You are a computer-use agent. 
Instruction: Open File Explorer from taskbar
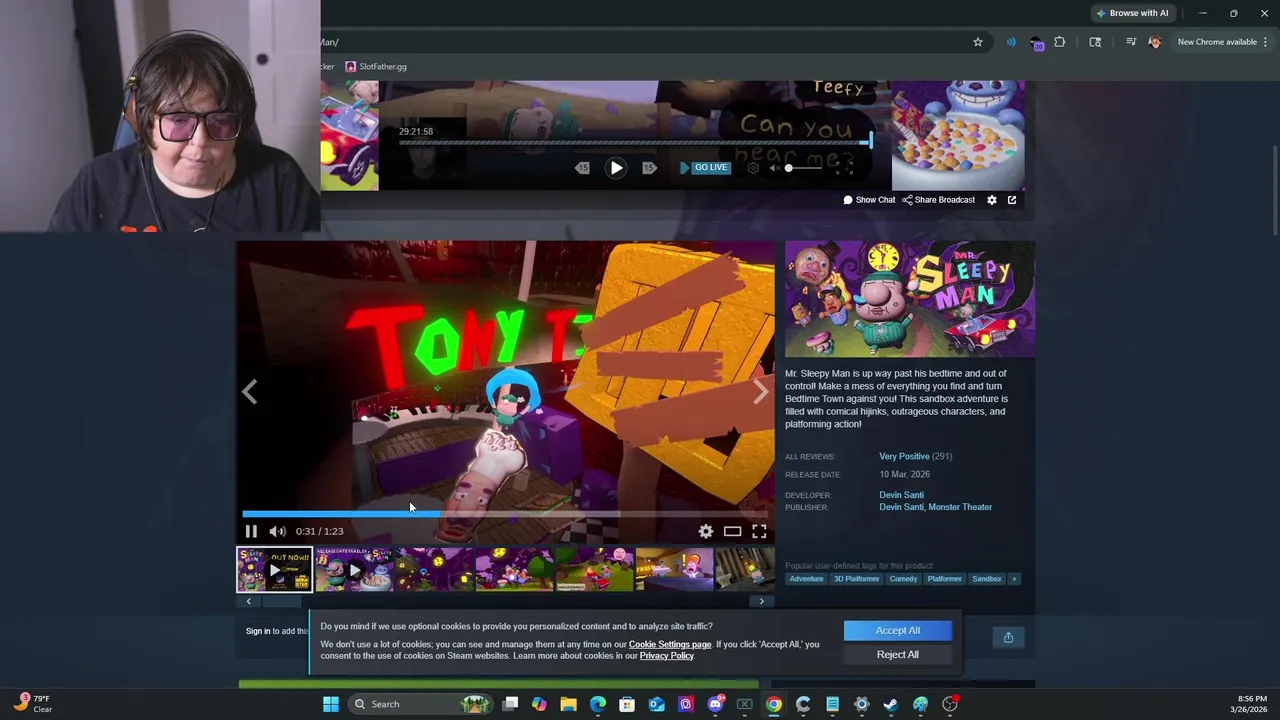tap(568, 704)
